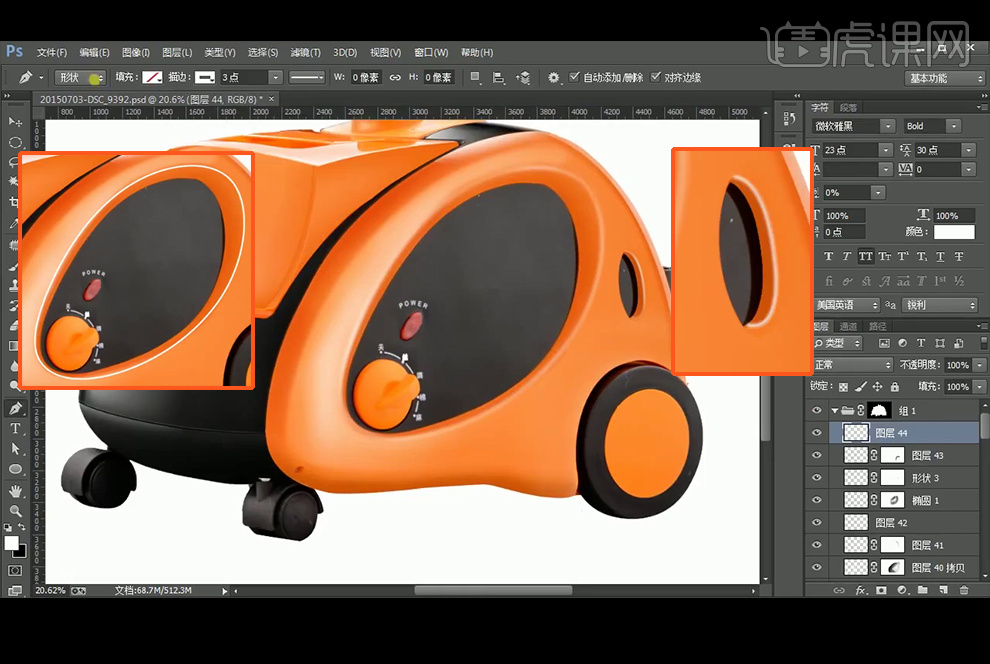Click the white text 颜色 swatch
This screenshot has height=664, width=990.
(x=953, y=232)
